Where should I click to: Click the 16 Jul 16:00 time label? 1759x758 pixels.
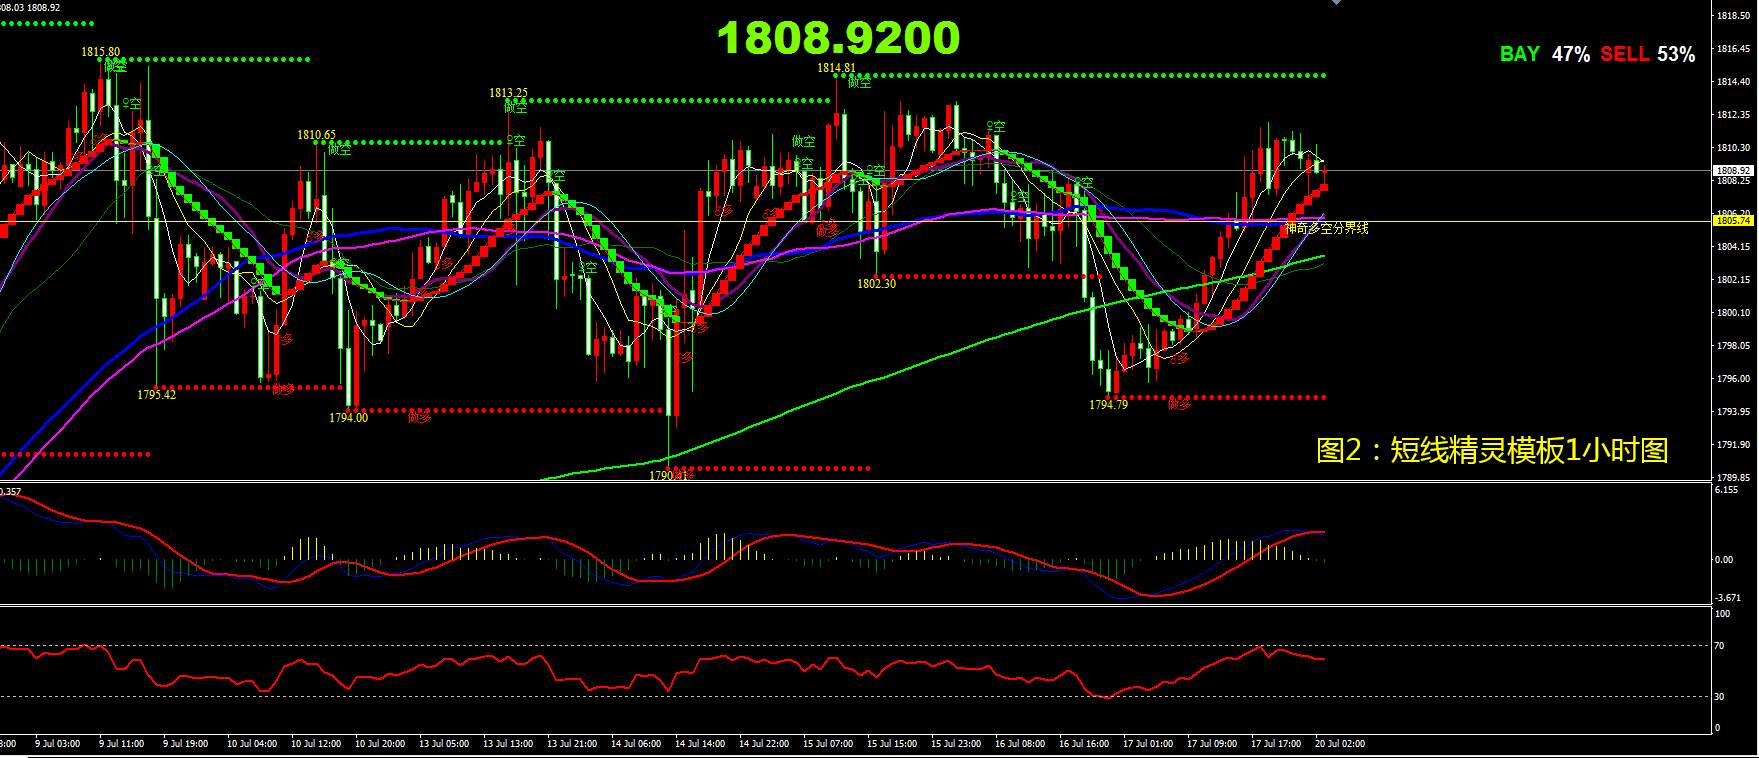[1084, 744]
